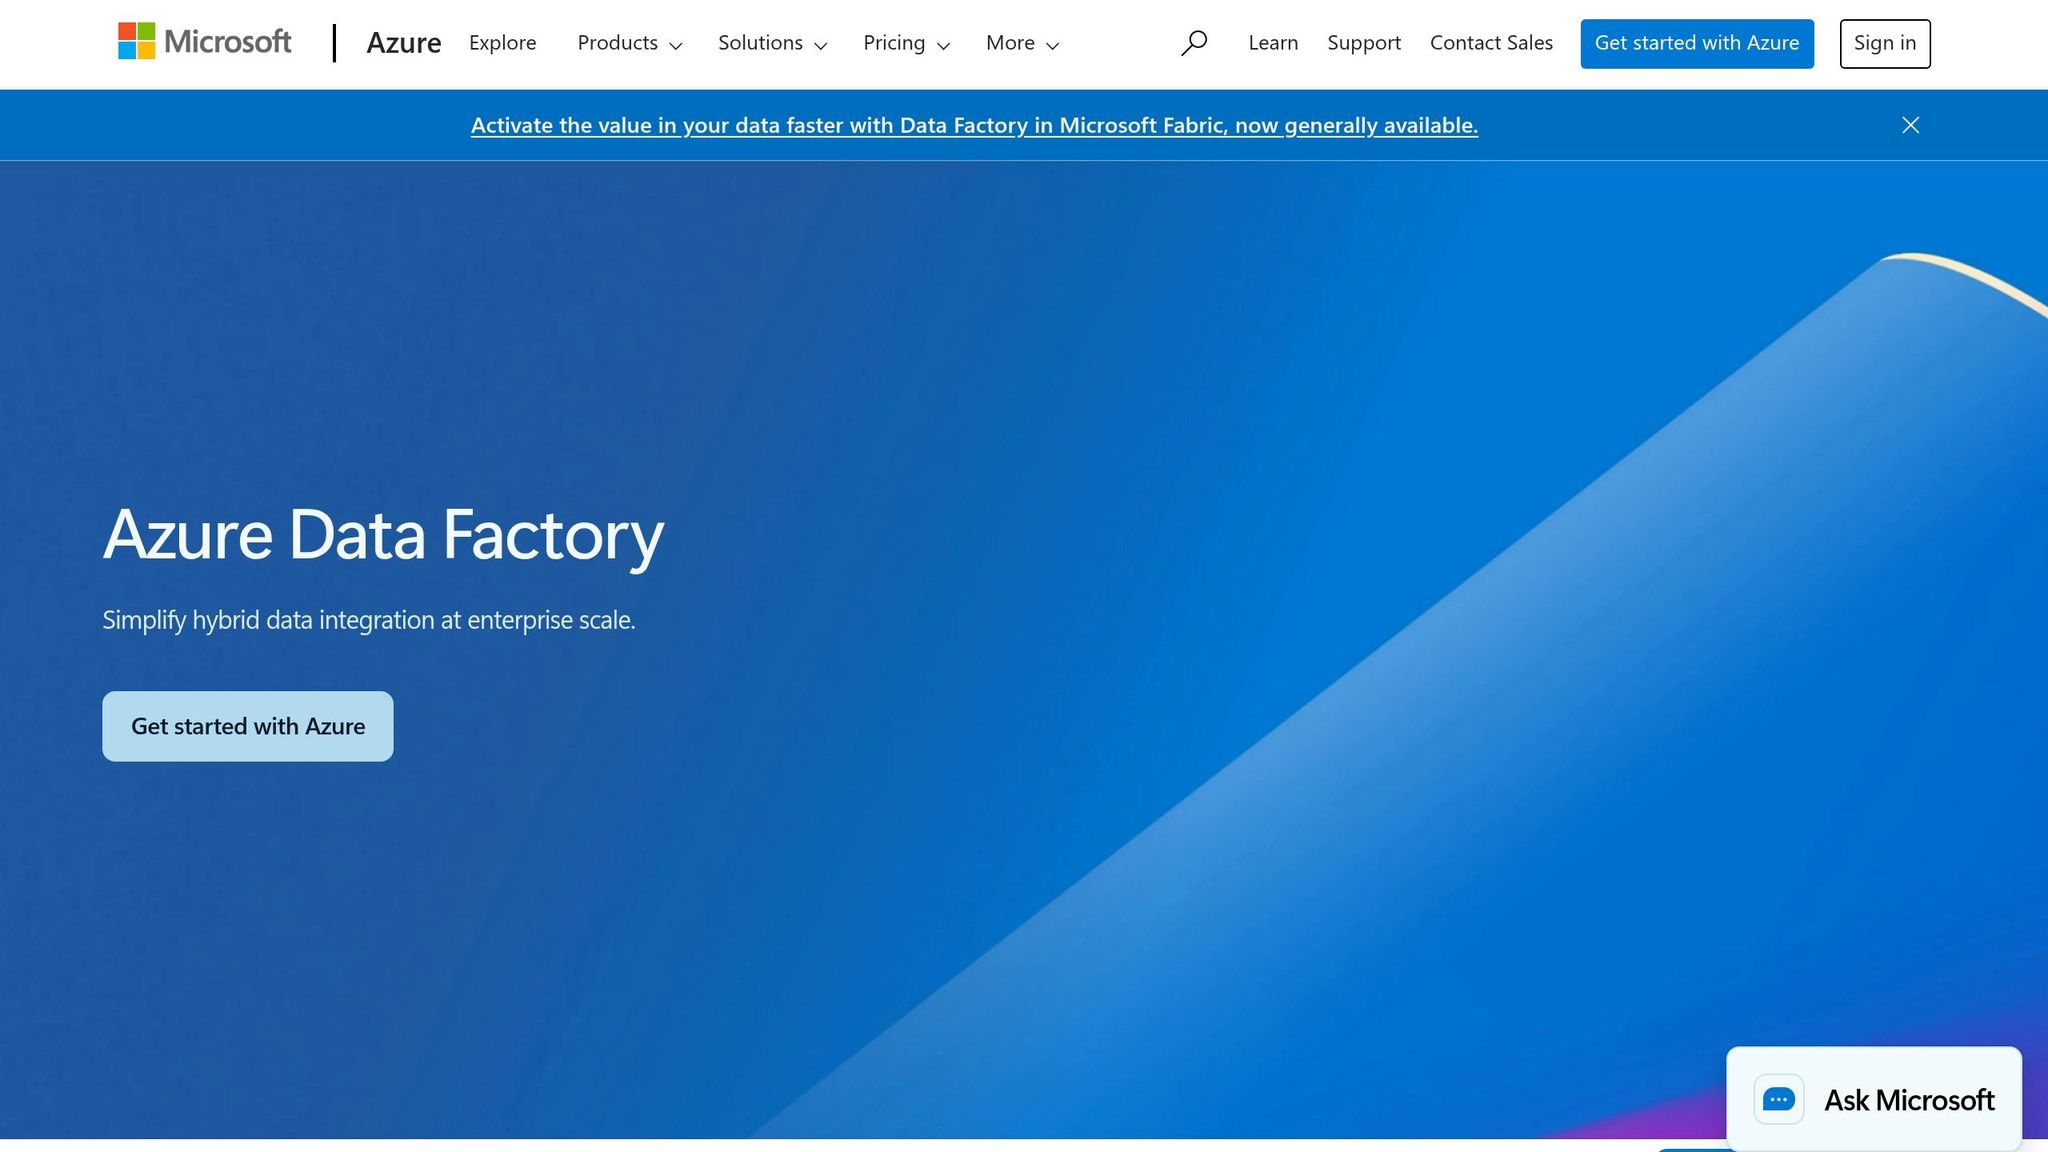Click the Simplify hybrid data integration tagline
The width and height of the screenshot is (2048, 1152).
pyautogui.click(x=369, y=620)
